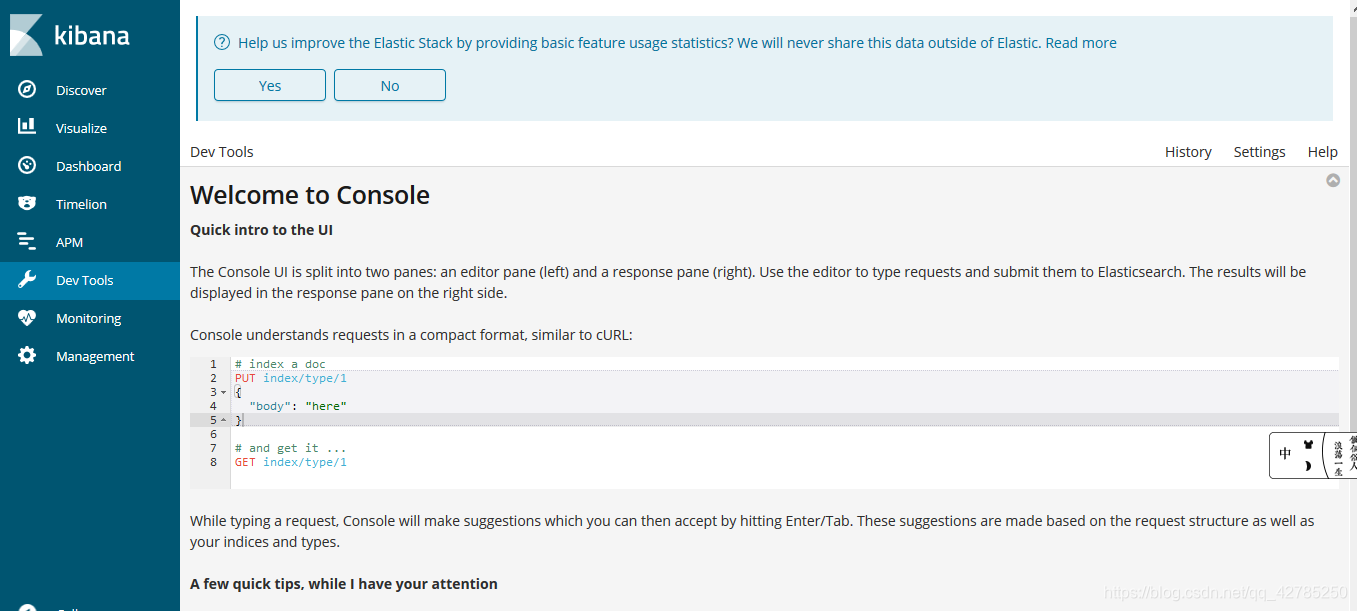
Task: Click the Welcome to Console heading
Action: (310, 195)
